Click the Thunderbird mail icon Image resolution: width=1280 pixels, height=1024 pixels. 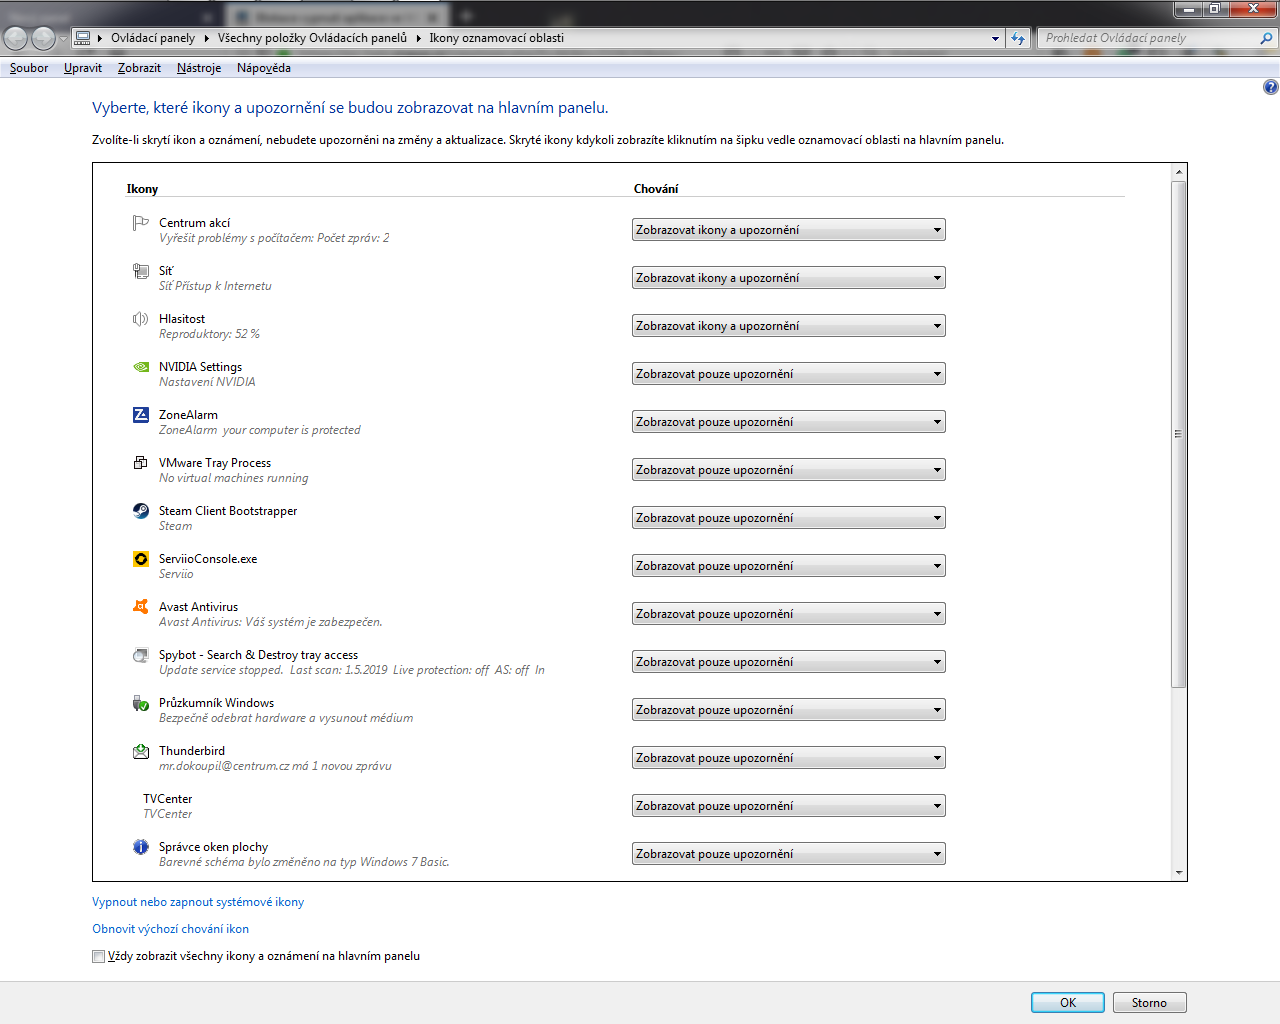tap(141, 751)
